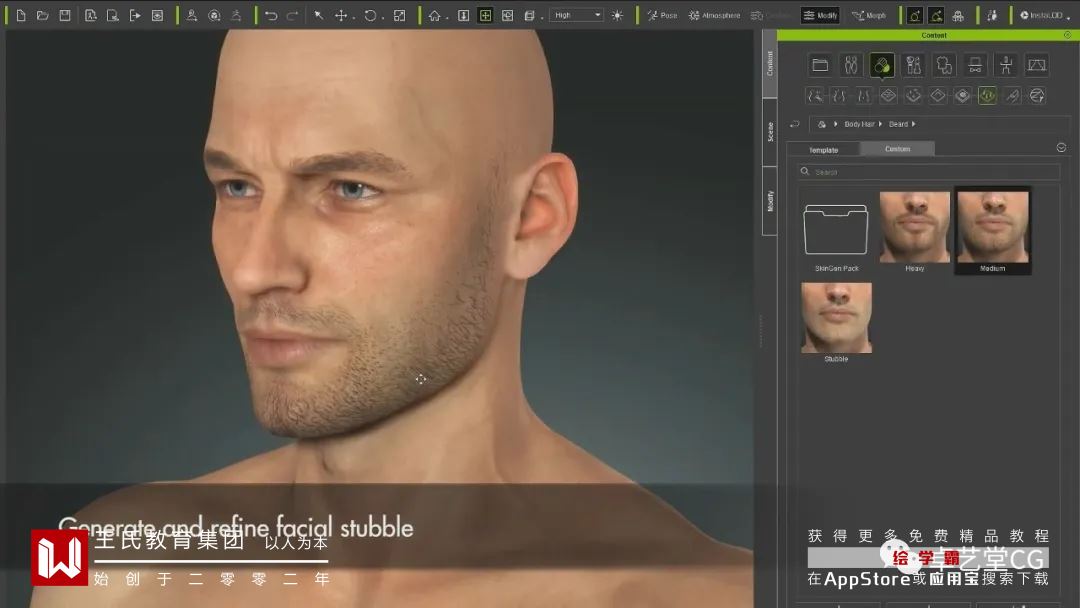Toggle the first highlighted circle-and-arrow button
This screenshot has height=608, width=1080.
(x=915, y=15)
